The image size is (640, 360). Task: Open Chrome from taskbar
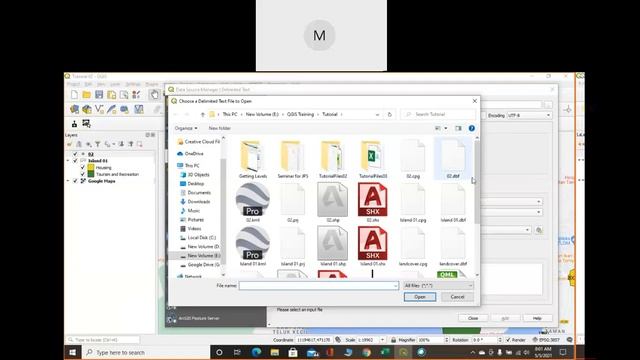367,352
